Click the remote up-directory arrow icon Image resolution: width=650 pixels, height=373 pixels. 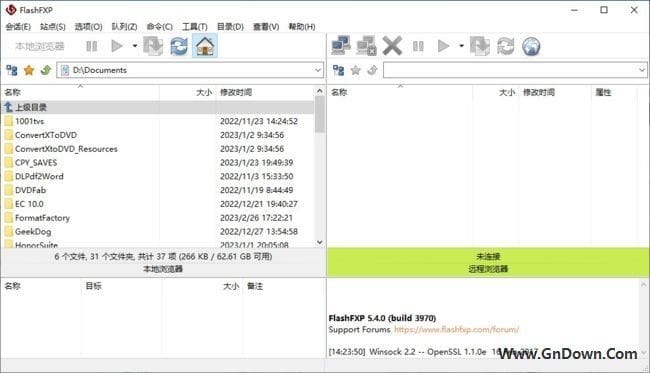point(372,70)
